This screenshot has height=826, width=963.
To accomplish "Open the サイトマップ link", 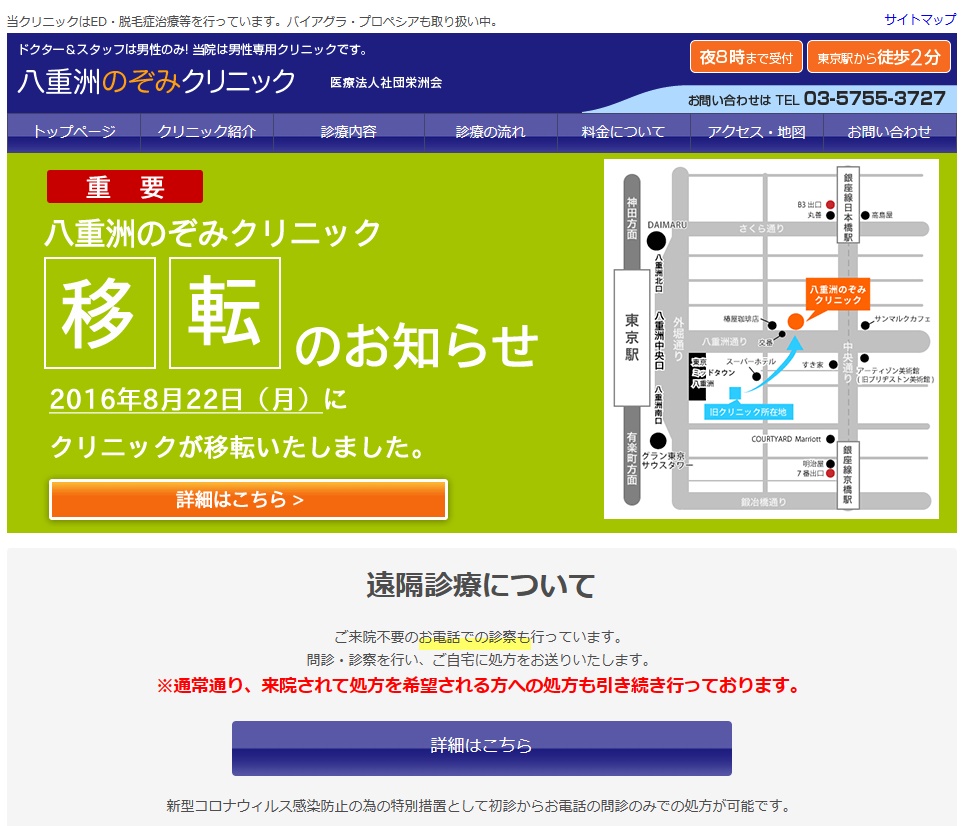I will (920, 19).
